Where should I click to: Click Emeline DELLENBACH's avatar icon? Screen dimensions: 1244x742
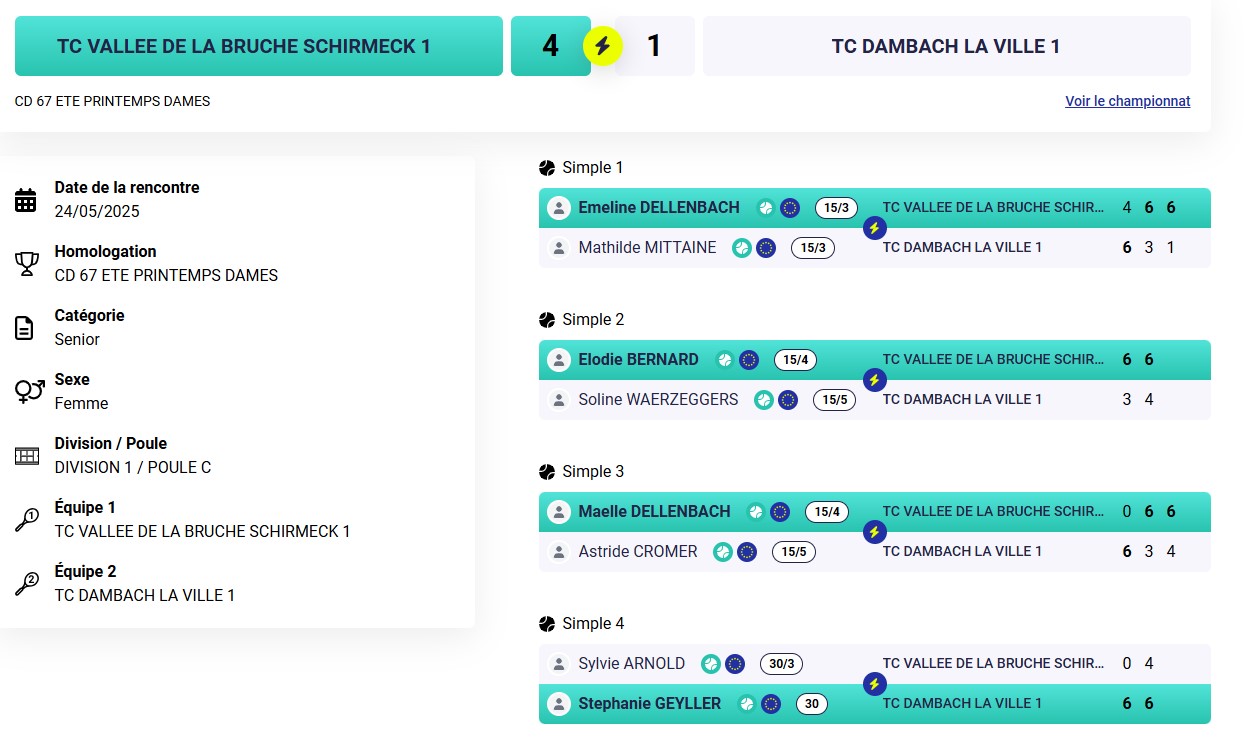tap(558, 208)
